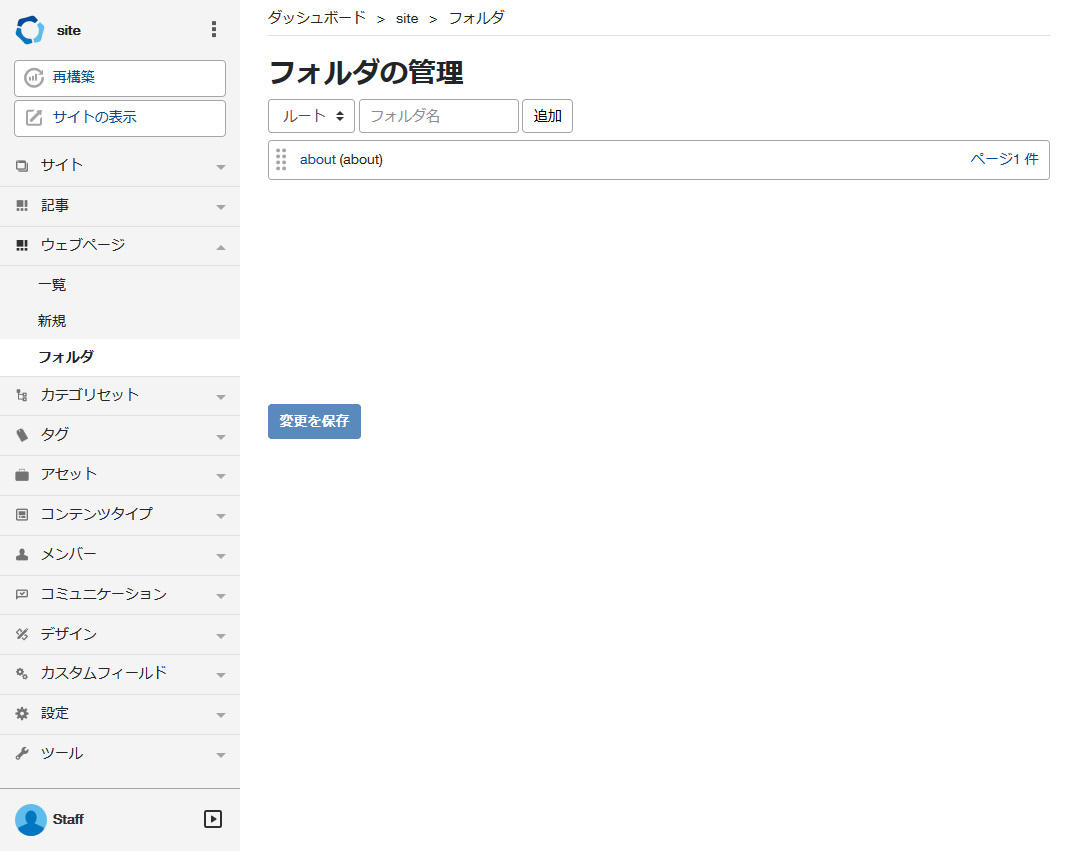
Task: Click the Movable Type site logo icon
Action: [30, 30]
